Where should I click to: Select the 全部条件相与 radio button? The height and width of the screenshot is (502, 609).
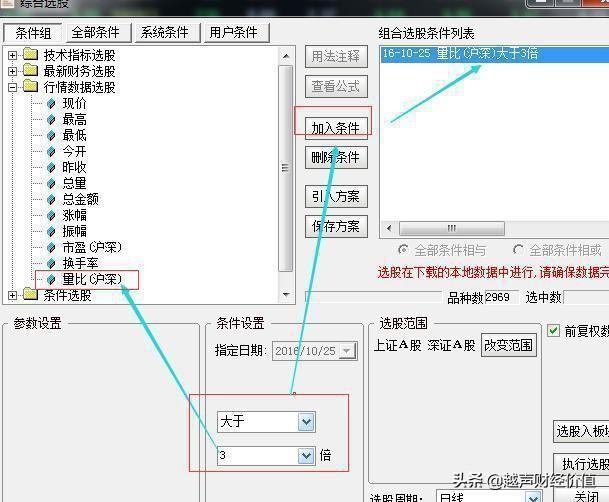403,250
